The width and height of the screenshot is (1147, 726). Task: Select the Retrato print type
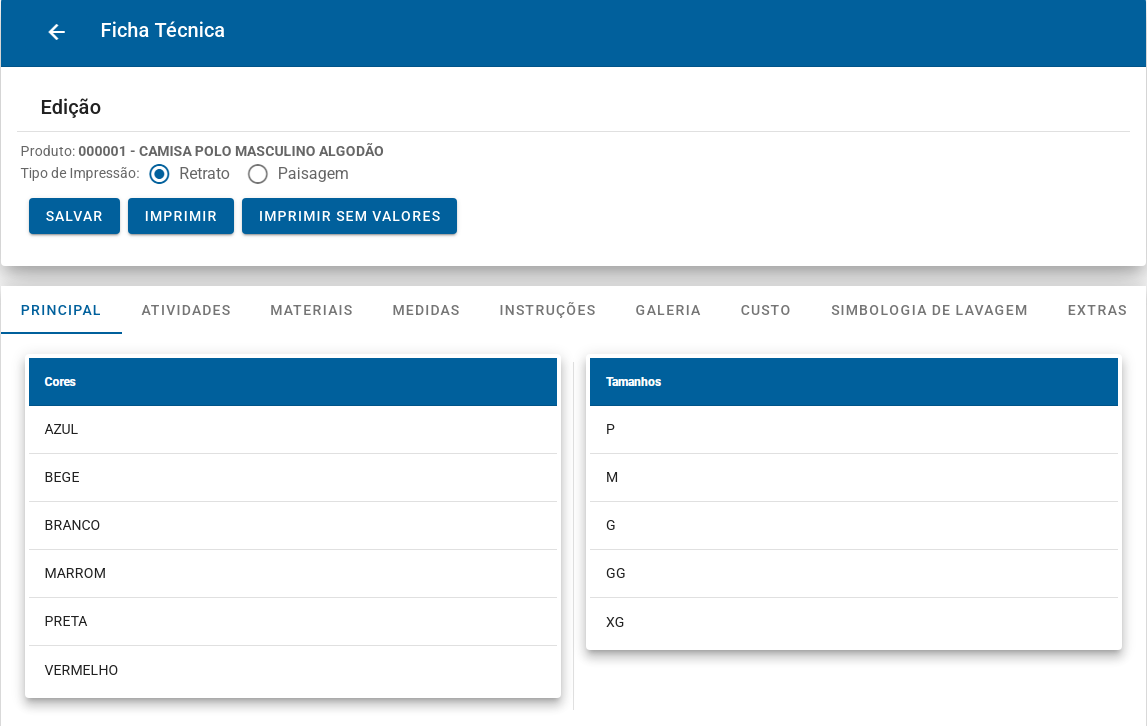point(159,174)
